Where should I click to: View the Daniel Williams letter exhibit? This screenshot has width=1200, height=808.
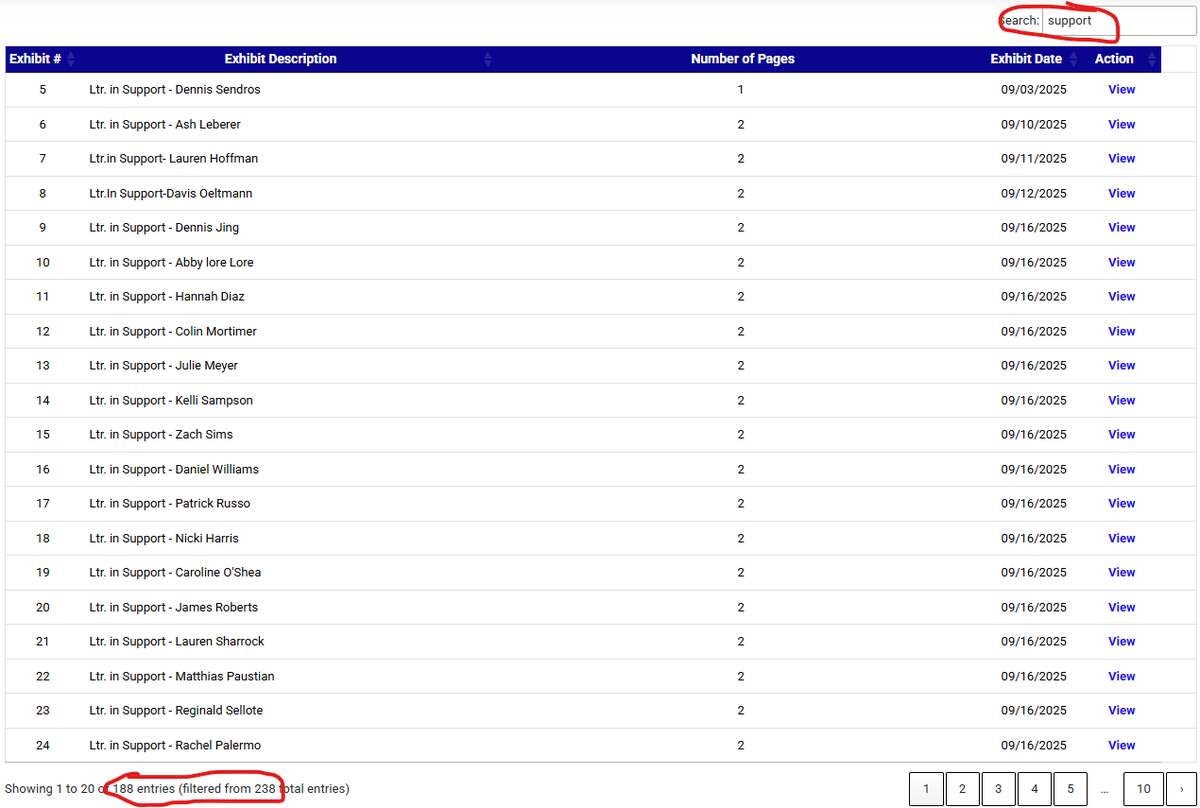point(1121,469)
